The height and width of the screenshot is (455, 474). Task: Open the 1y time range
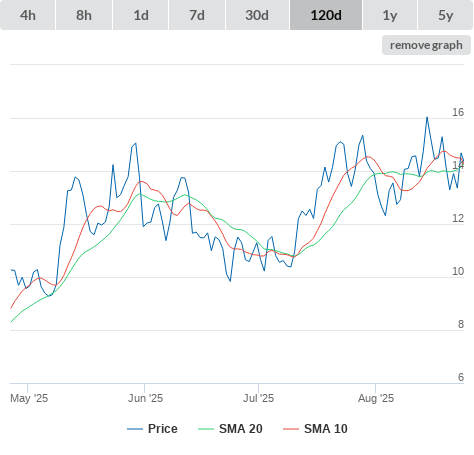(x=390, y=15)
